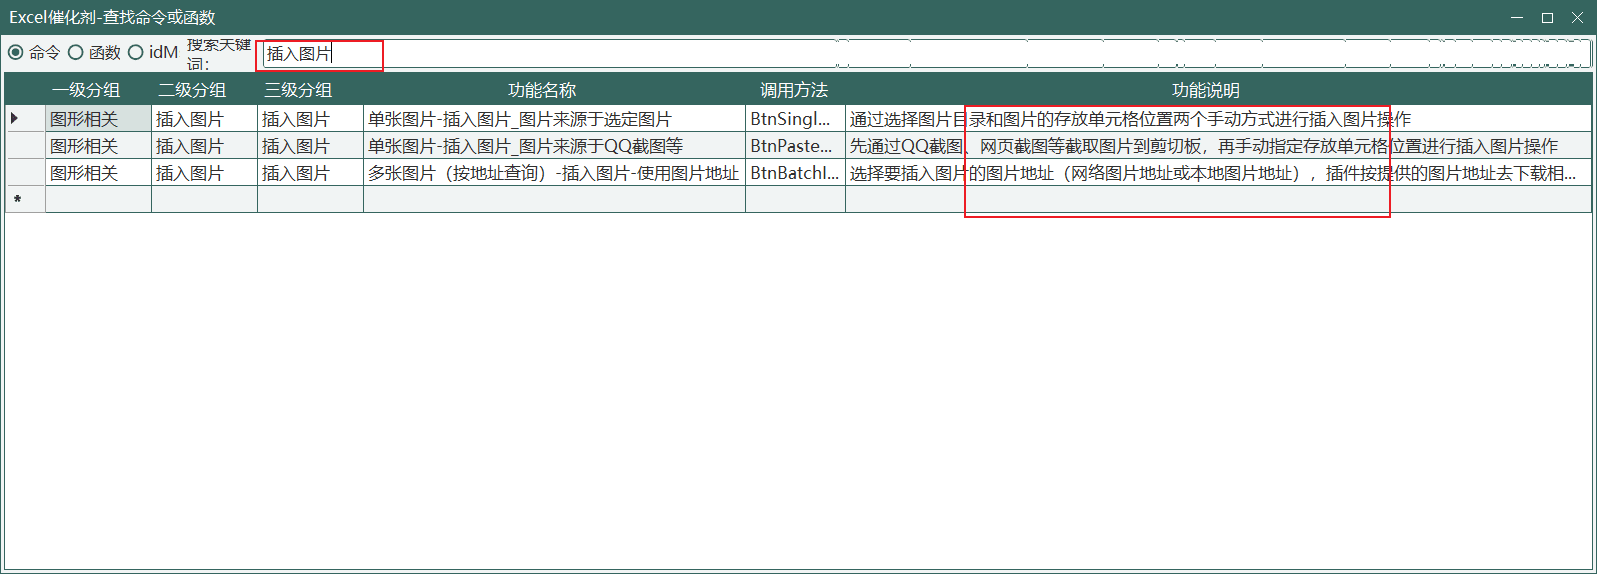Select 单张图片-插入图片_图片来源于QQ截图等 cell
This screenshot has width=1597, height=574.
pos(554,145)
